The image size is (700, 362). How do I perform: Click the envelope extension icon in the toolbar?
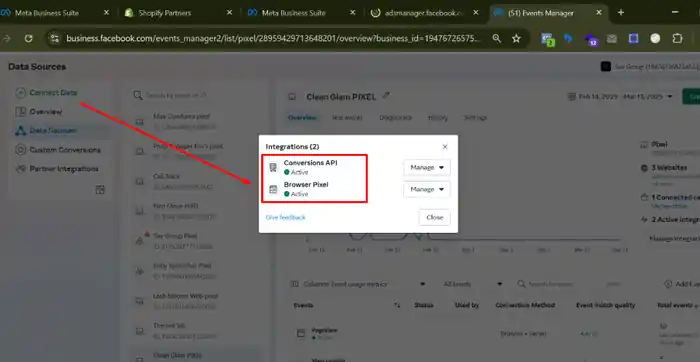point(612,39)
